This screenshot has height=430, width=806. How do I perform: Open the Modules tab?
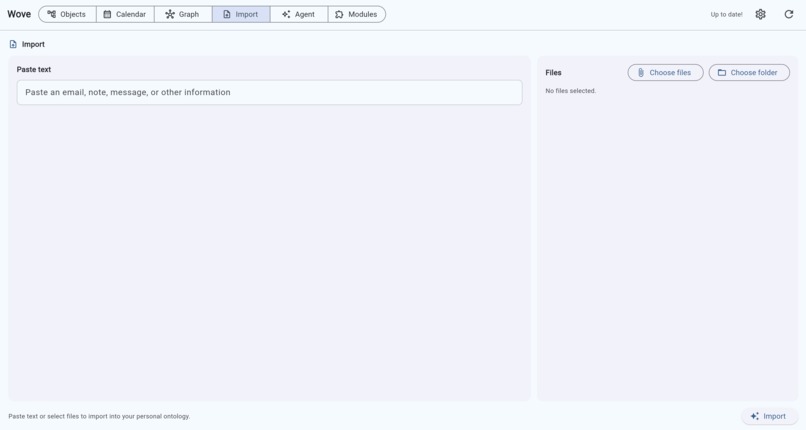tap(357, 14)
